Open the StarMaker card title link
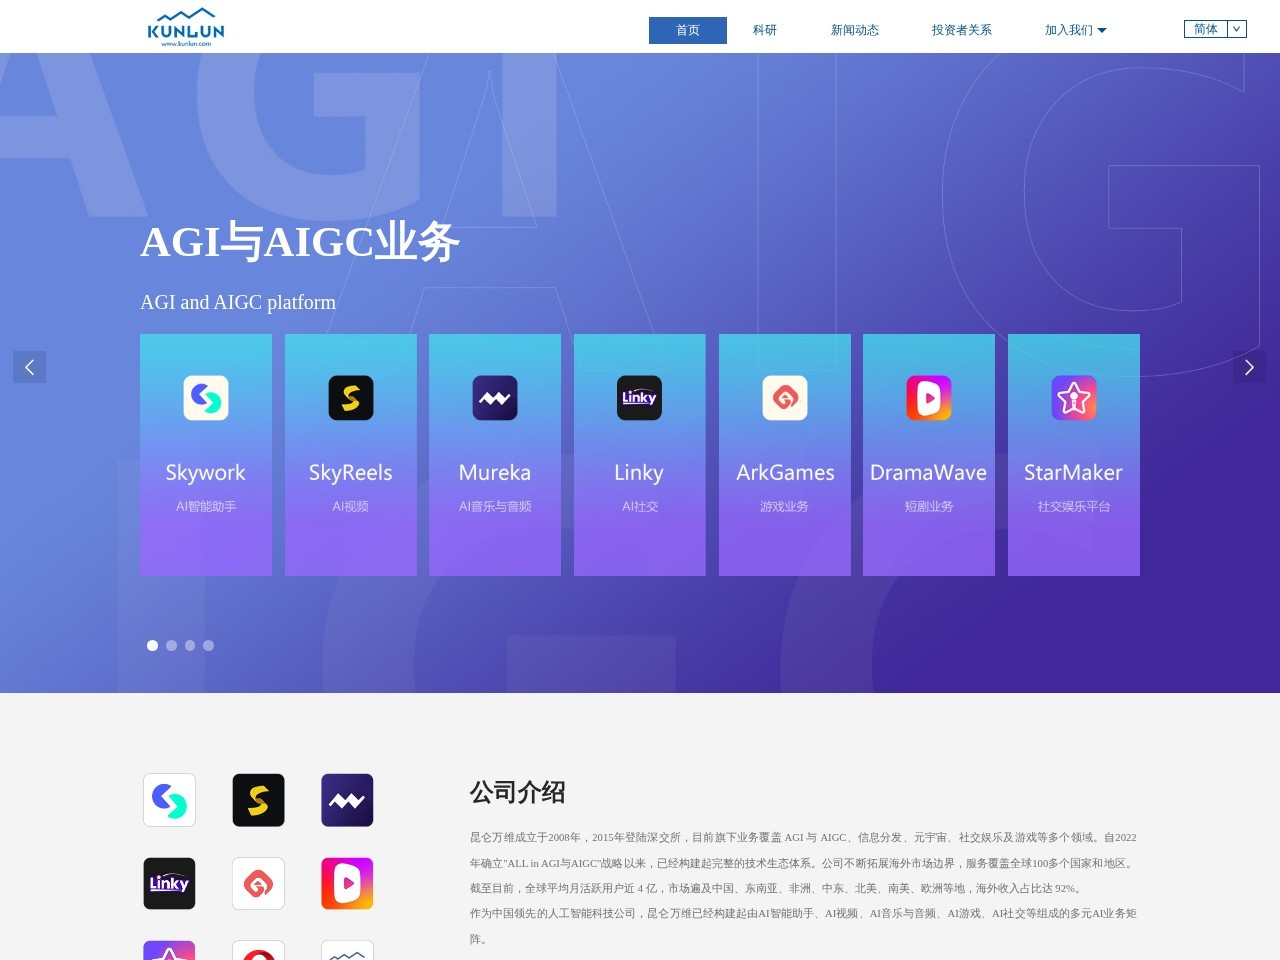The width and height of the screenshot is (1280, 960). pos(1074,473)
